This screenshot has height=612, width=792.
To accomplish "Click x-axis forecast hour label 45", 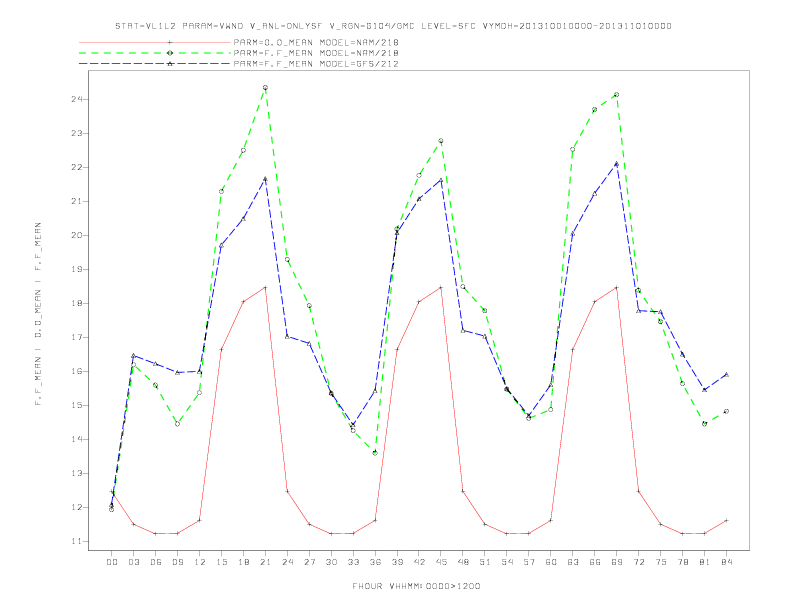I will [x=441, y=562].
